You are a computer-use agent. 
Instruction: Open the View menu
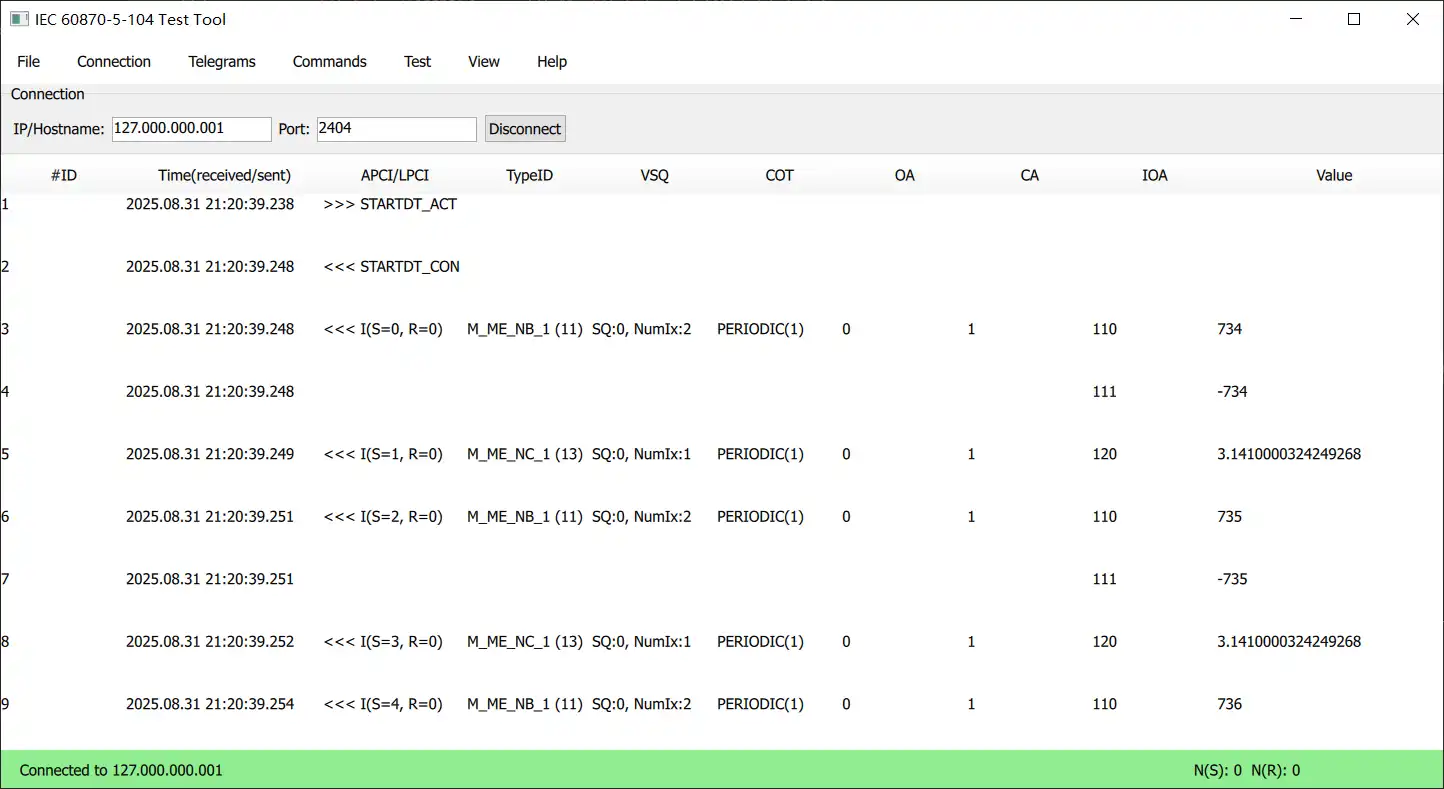(x=483, y=62)
